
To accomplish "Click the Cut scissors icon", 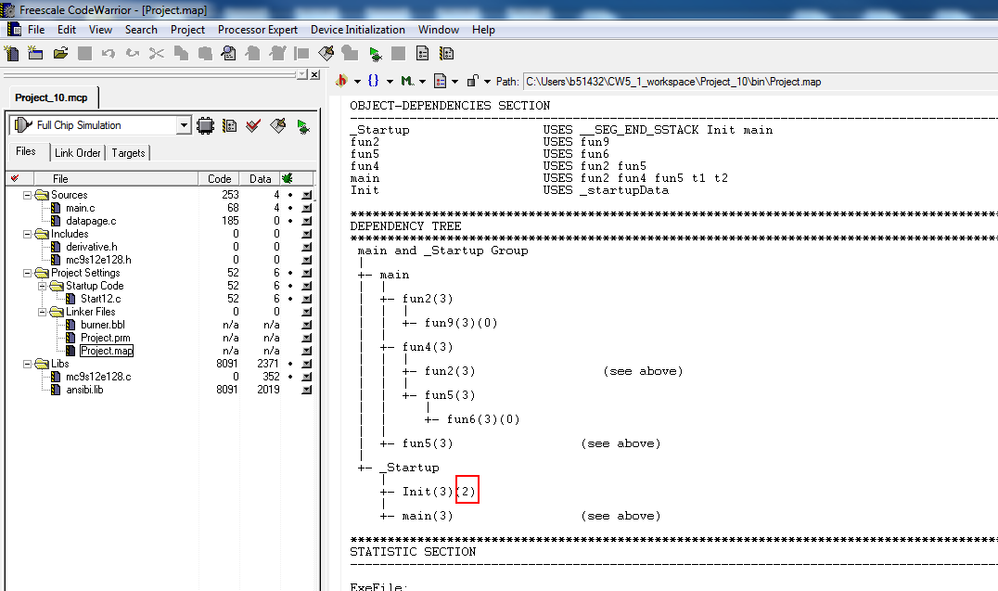I will [157, 53].
